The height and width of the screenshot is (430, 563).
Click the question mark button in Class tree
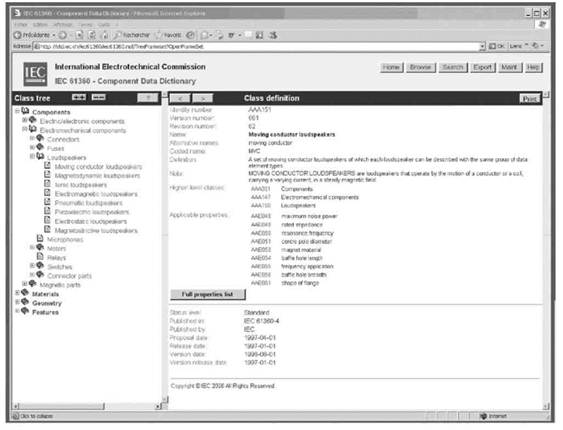tap(148, 98)
